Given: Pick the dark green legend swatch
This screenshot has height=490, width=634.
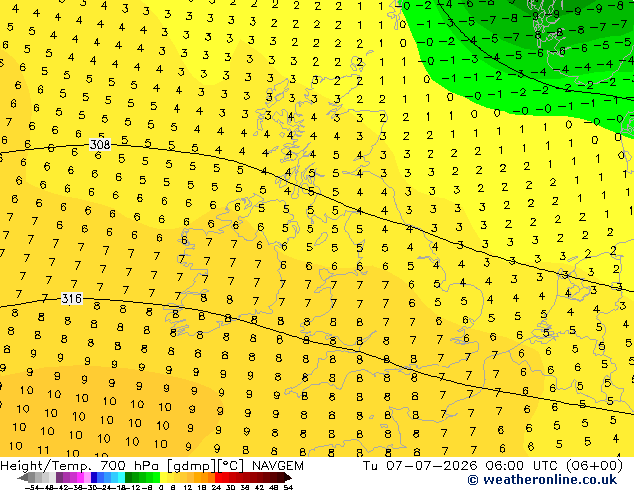Looking at the screenshot, I should (x=129, y=477).
